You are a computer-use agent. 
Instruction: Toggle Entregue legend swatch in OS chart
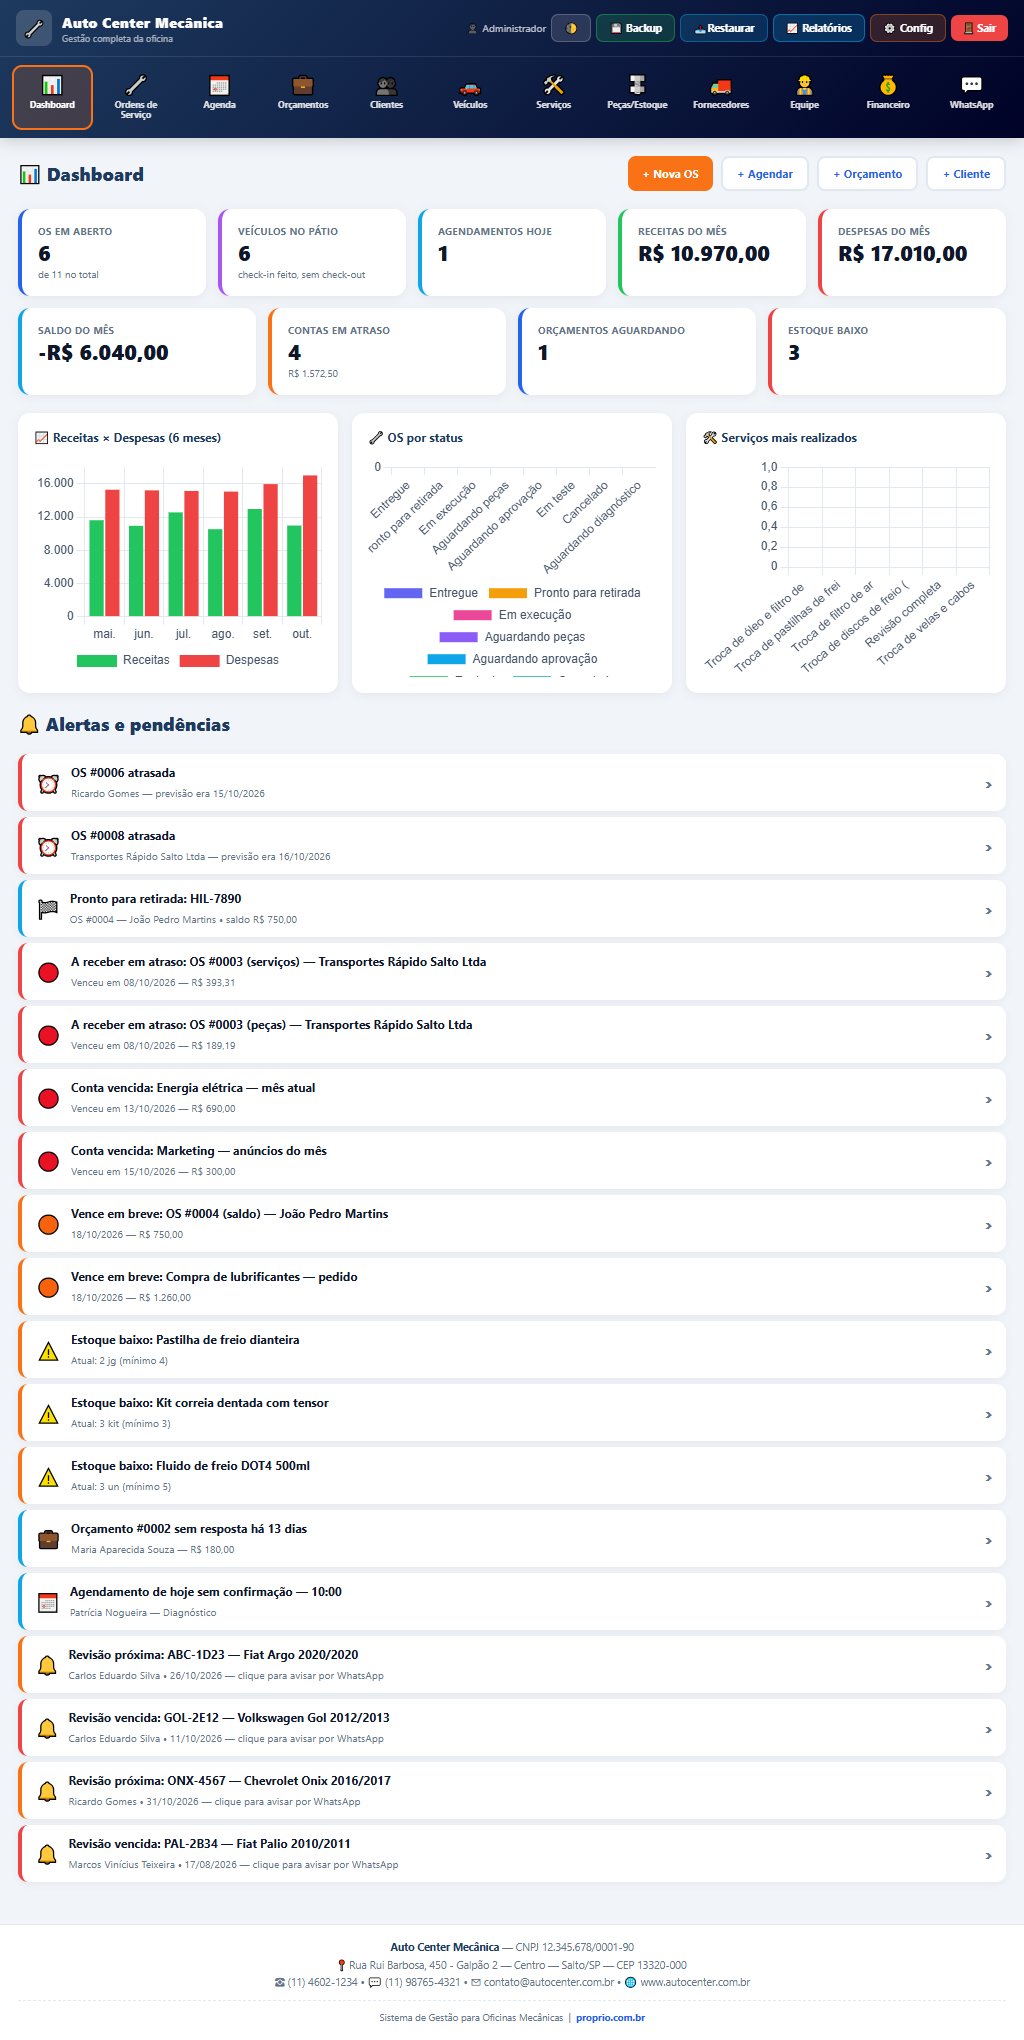tap(403, 593)
